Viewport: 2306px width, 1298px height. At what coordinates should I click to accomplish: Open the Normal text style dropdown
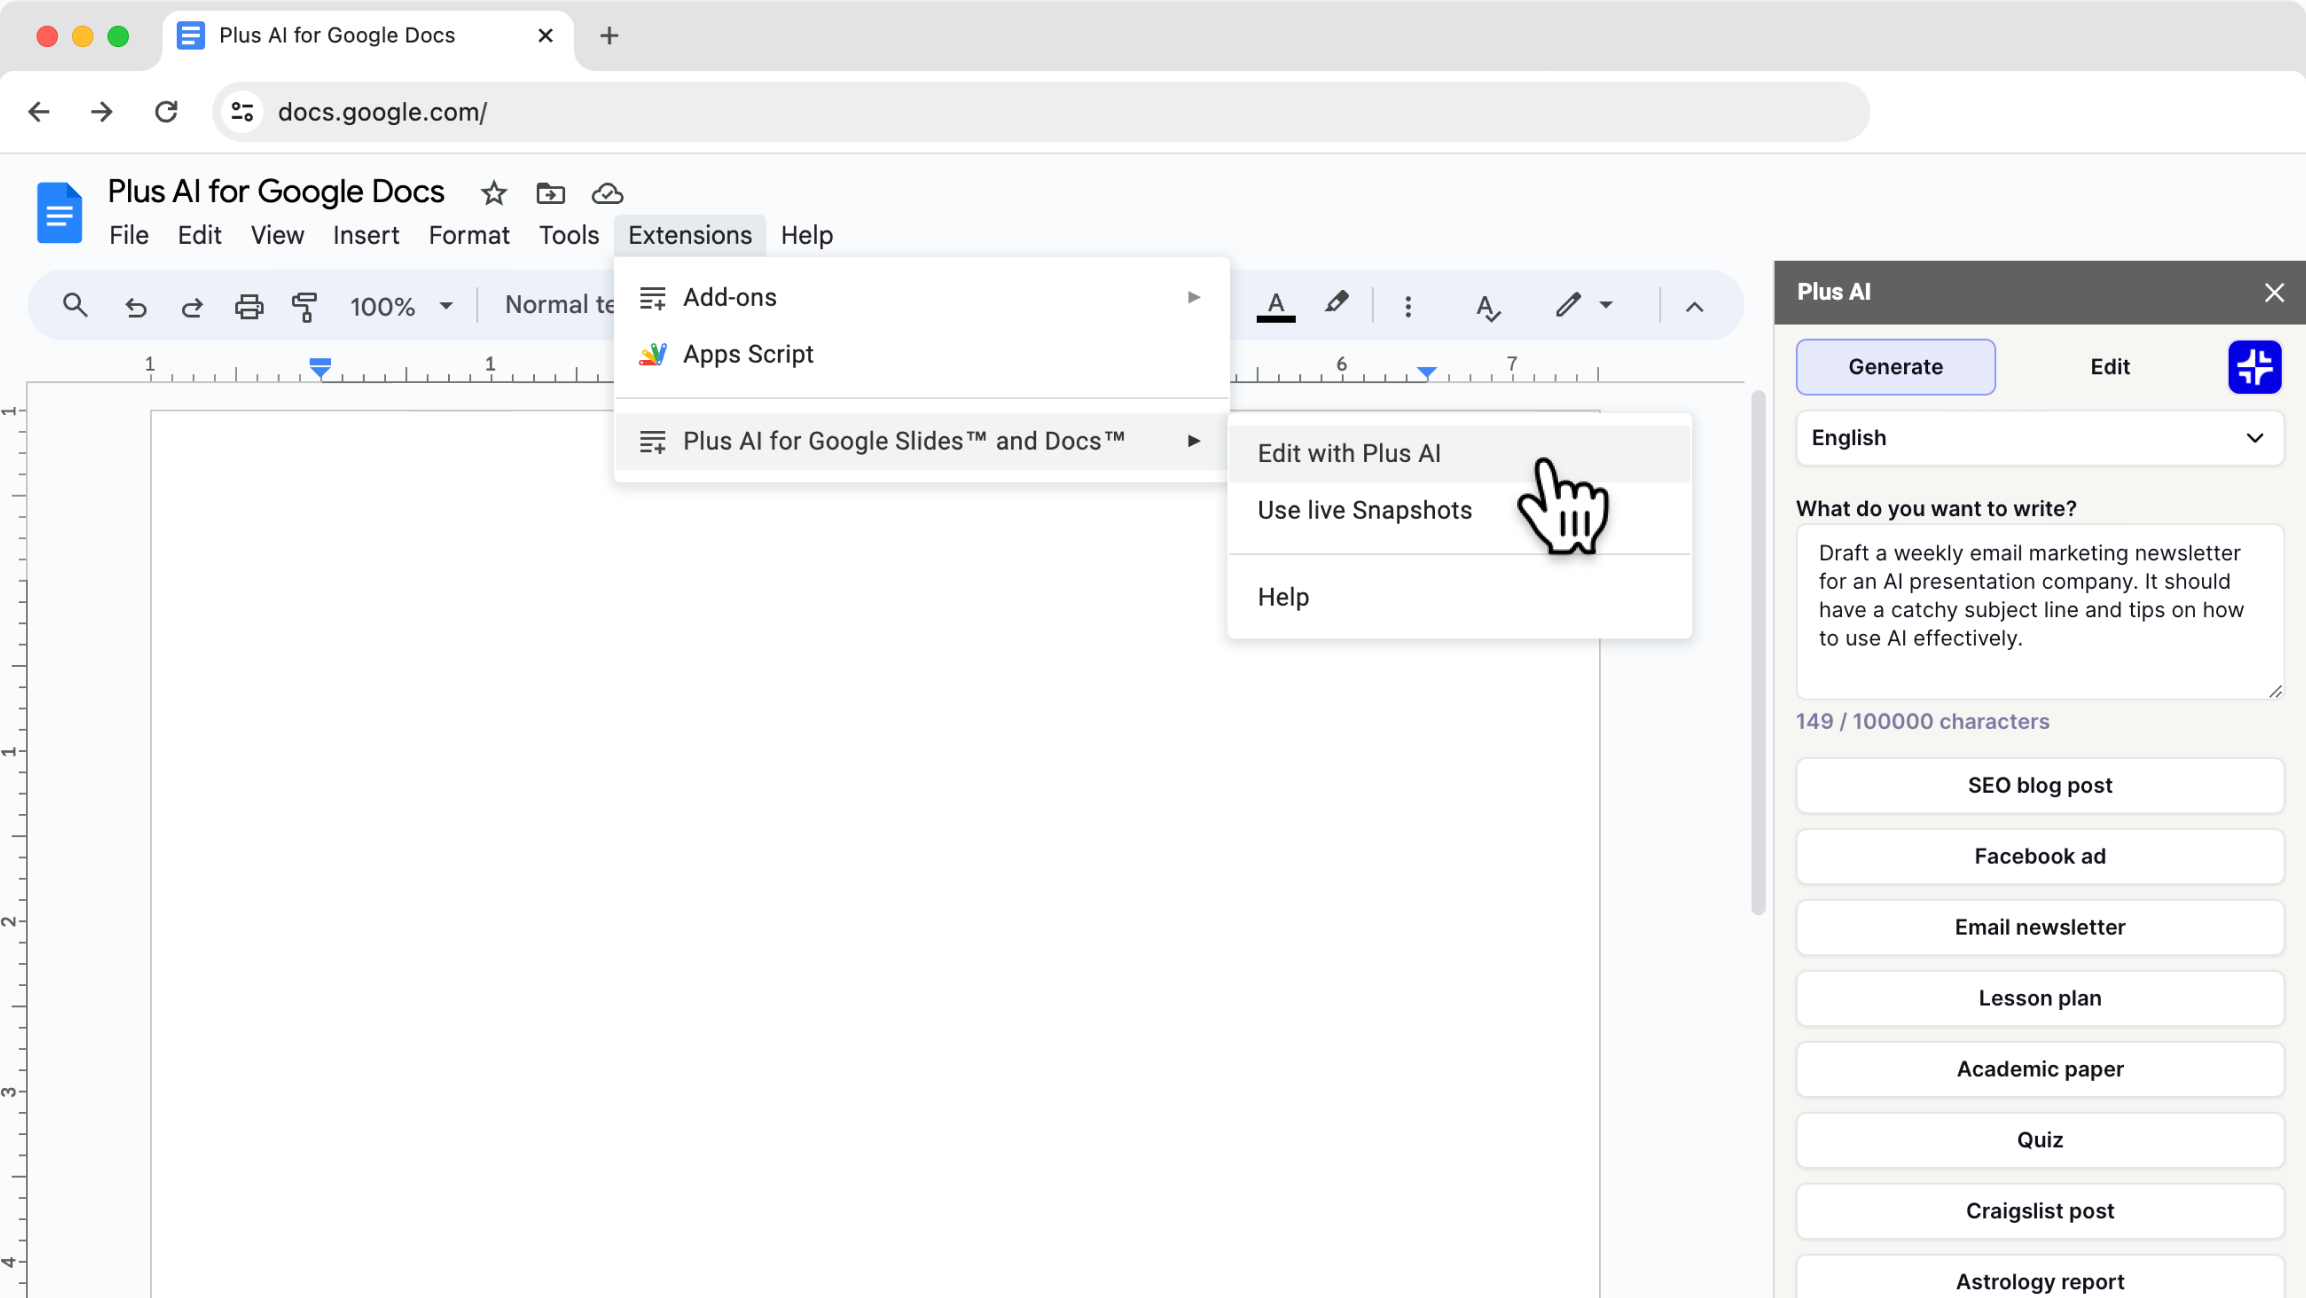[x=558, y=305]
